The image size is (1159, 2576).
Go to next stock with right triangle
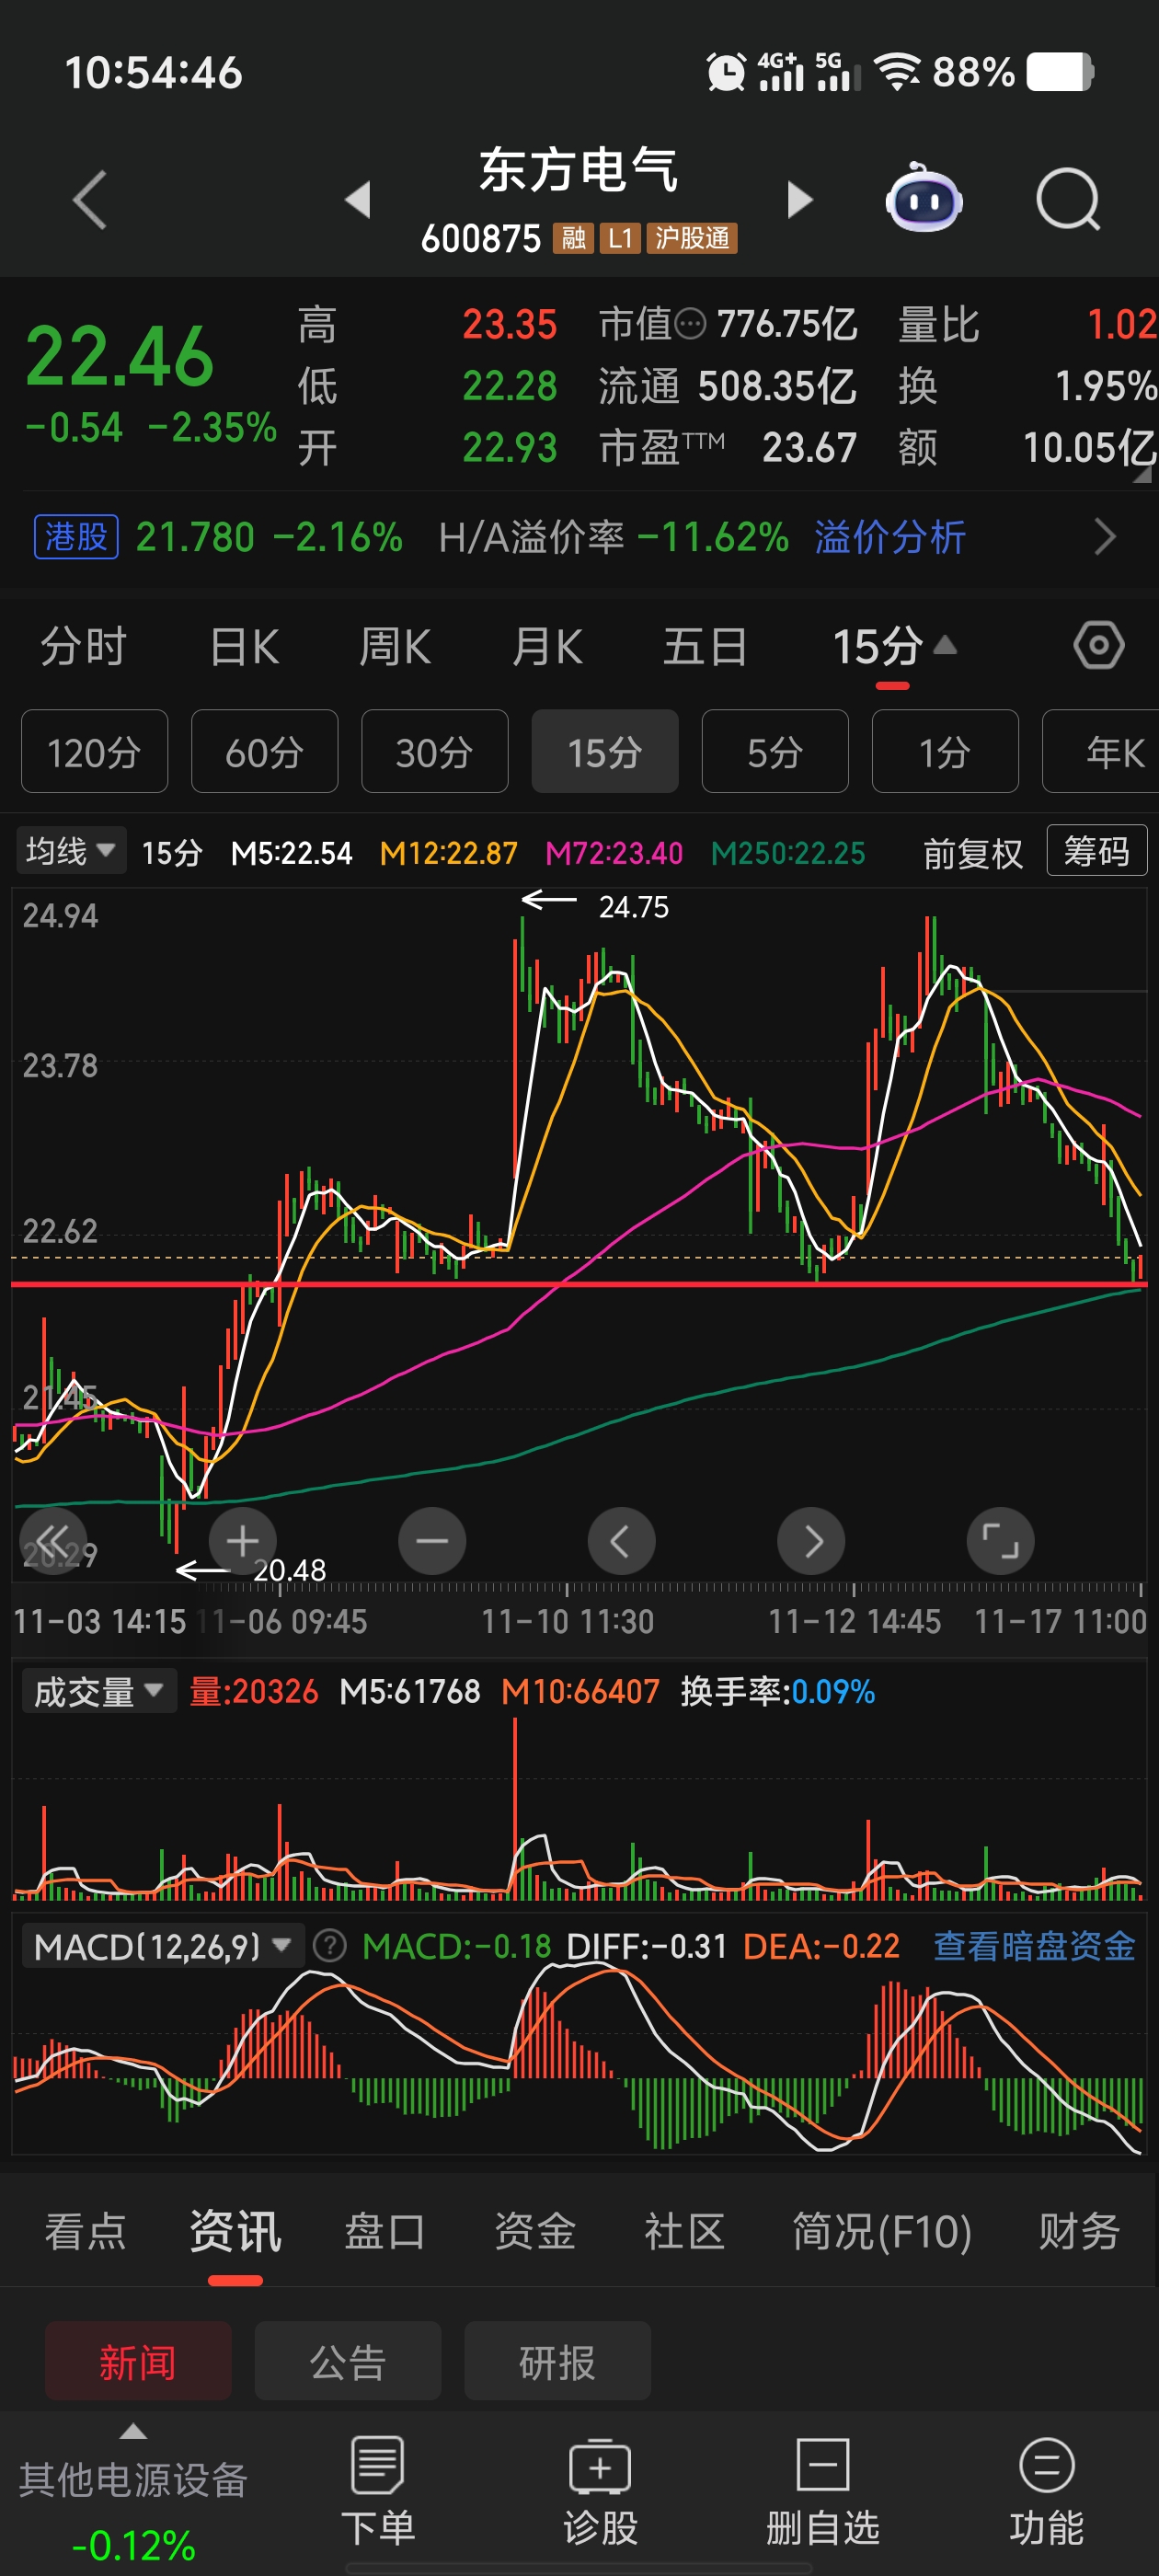[800, 199]
